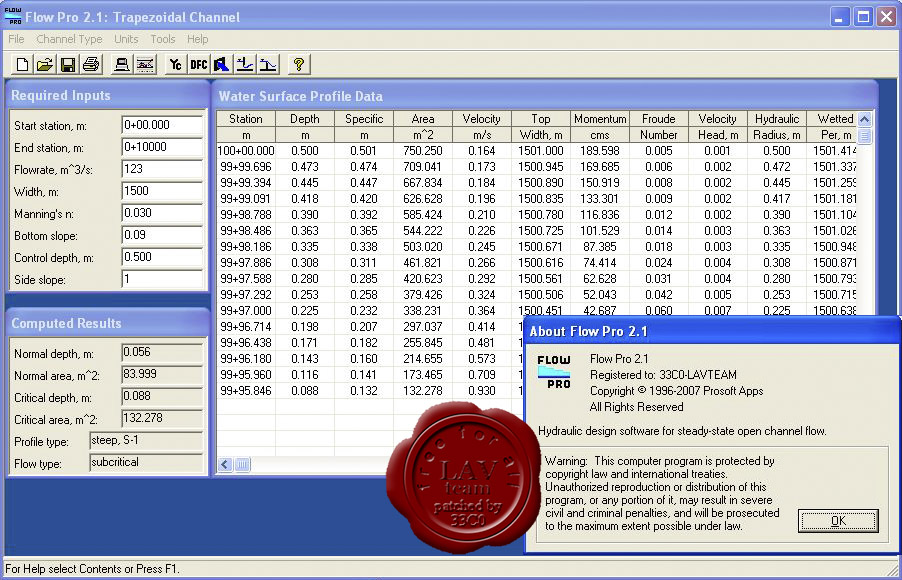Click top width cell 1500.890

[x=541, y=183]
